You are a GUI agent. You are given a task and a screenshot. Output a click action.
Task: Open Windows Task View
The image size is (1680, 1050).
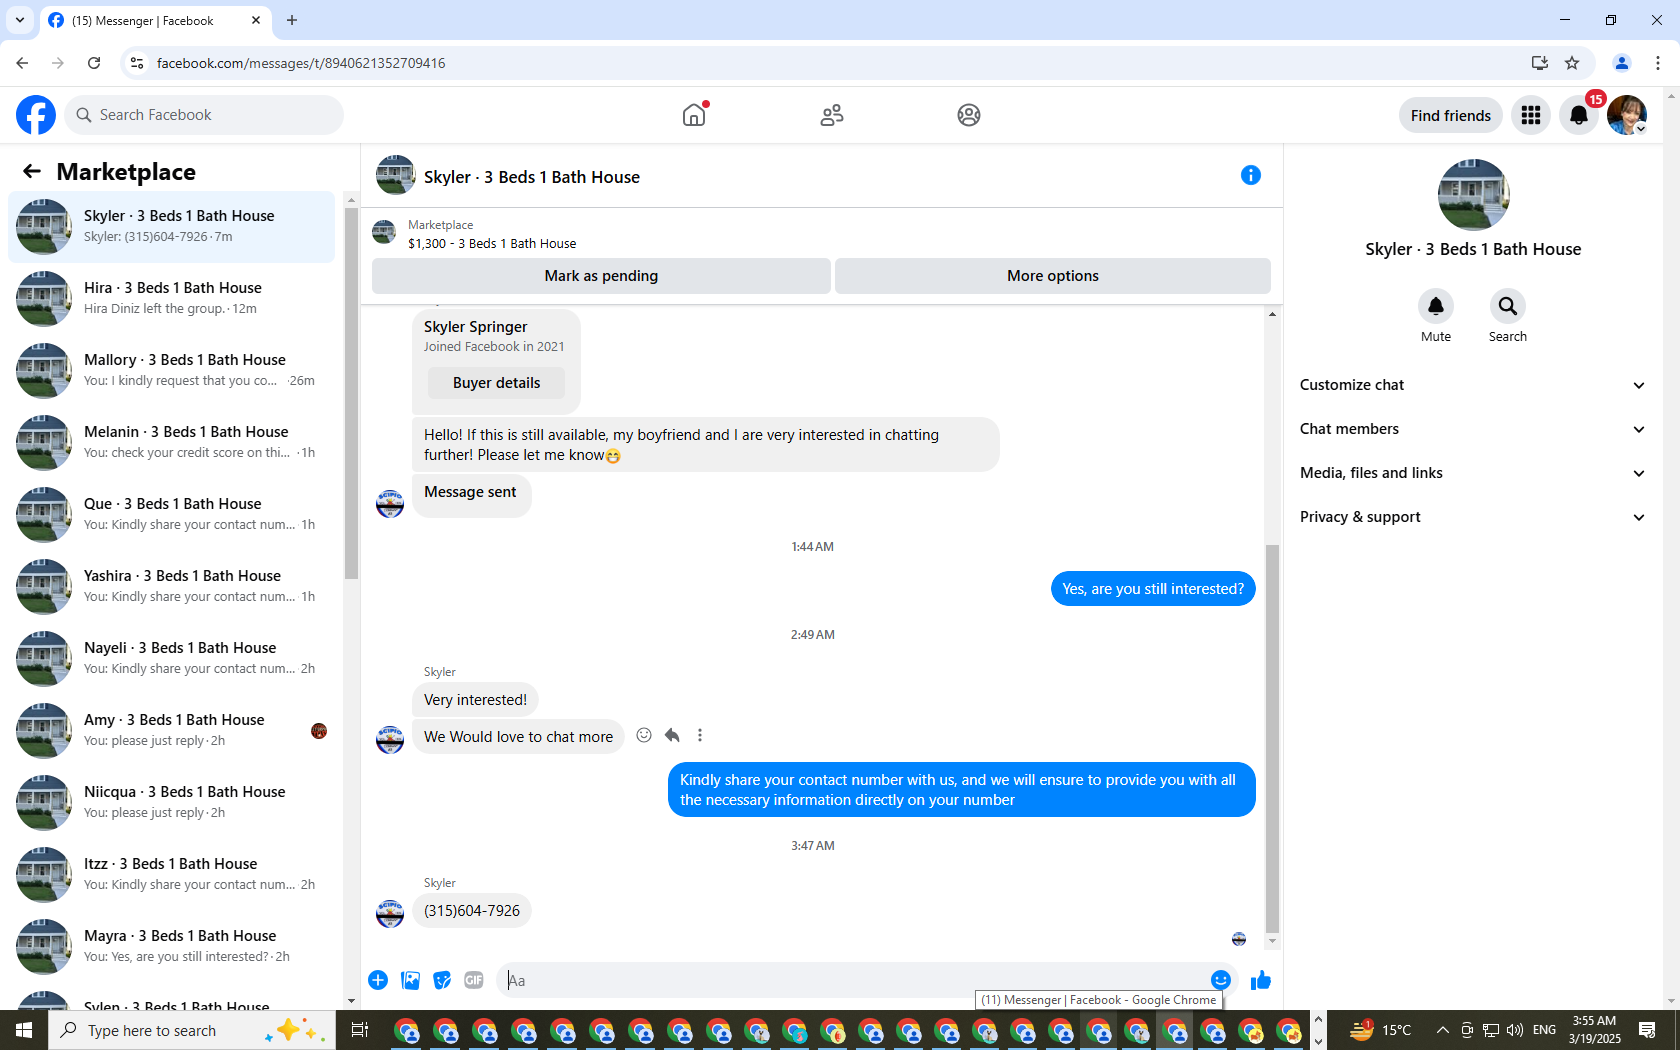click(360, 1030)
